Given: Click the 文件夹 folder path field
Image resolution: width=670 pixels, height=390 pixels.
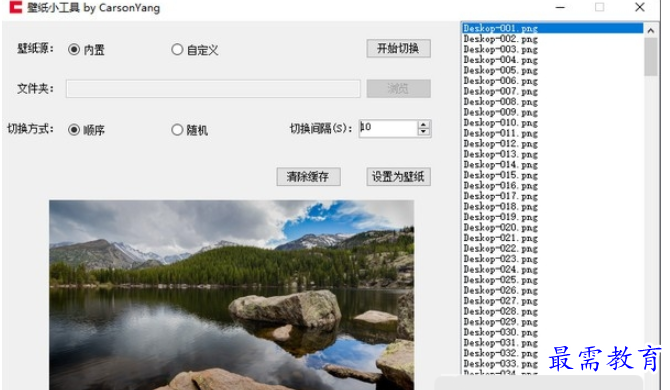Looking at the screenshot, I should (213, 88).
